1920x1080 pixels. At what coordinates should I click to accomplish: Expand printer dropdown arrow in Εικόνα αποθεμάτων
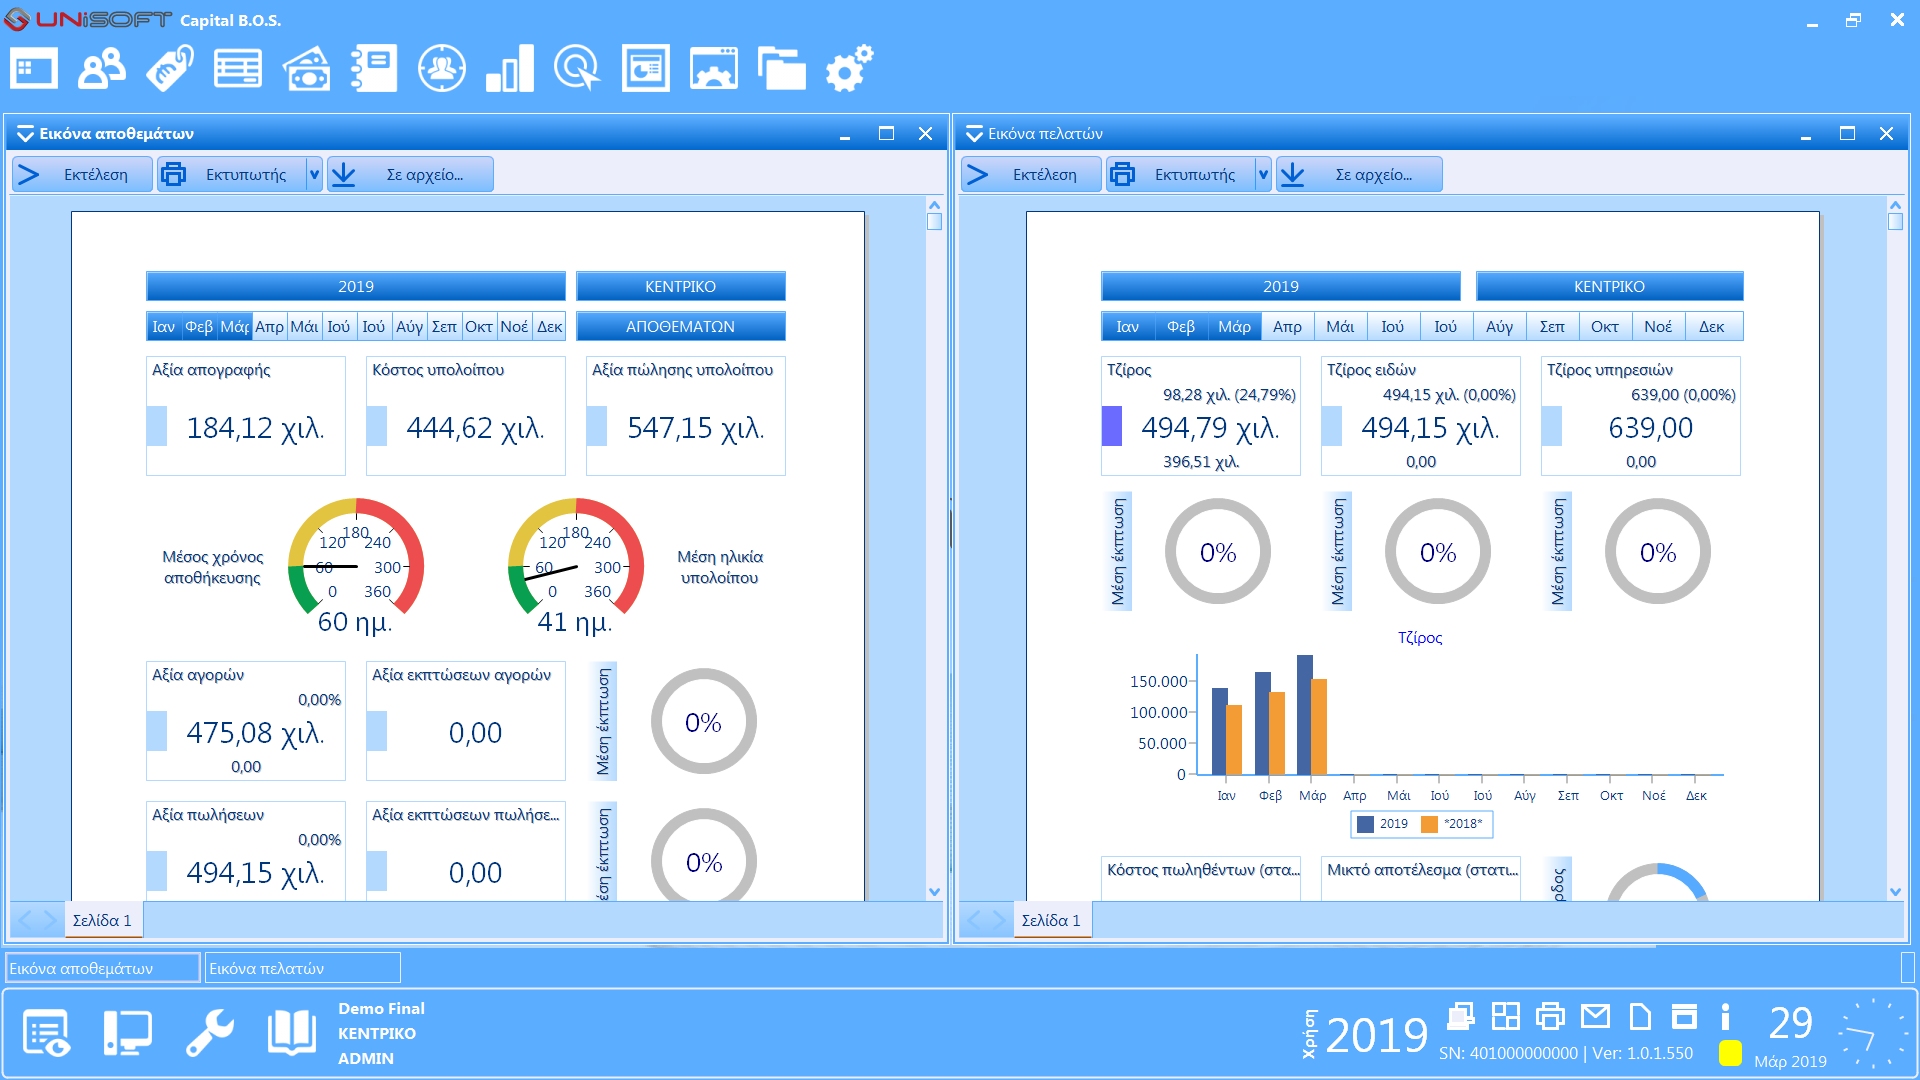point(314,174)
